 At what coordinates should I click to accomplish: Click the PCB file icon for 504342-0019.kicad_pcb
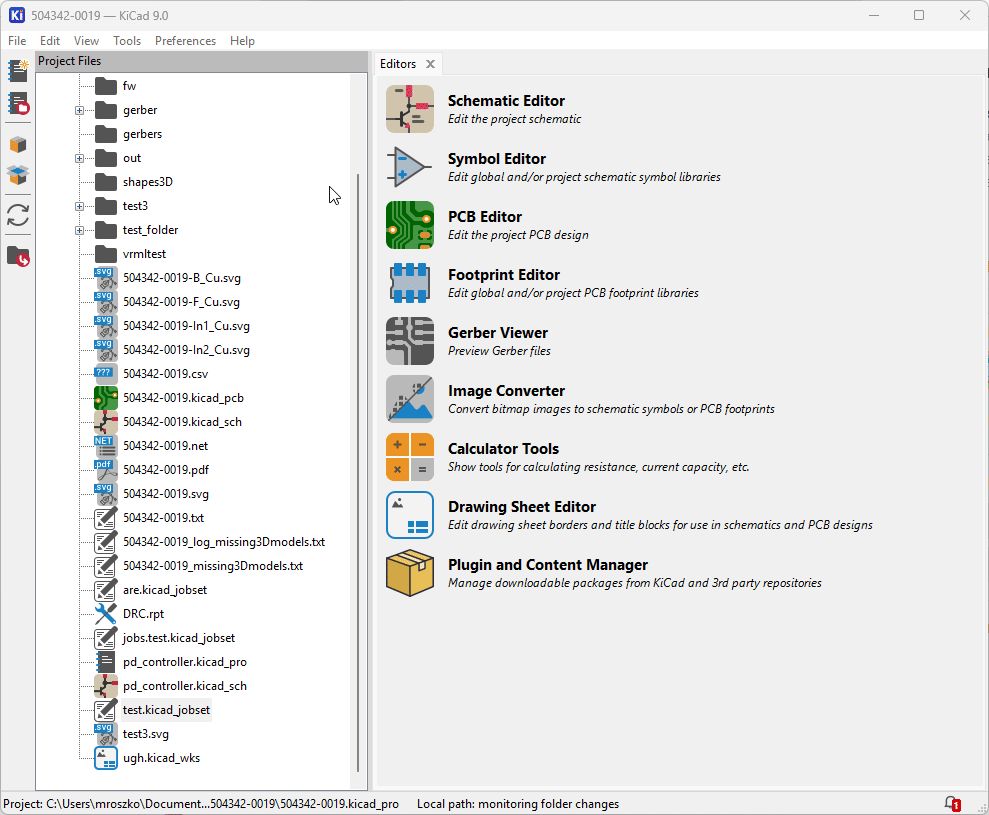[106, 398]
